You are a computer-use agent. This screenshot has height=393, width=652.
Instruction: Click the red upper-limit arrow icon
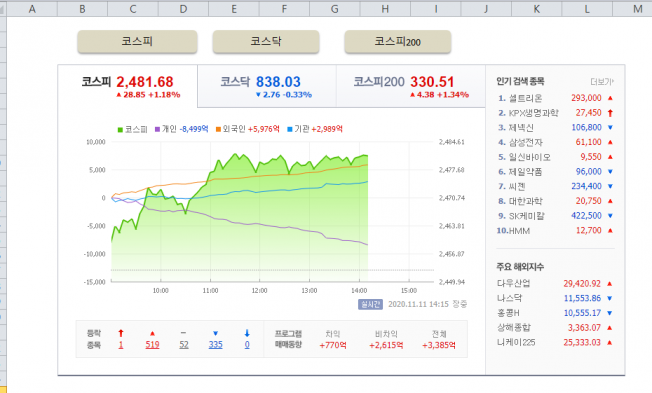tap(121, 333)
